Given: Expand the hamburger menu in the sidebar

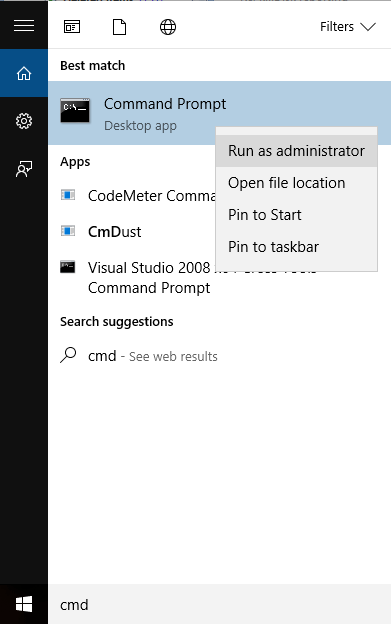Looking at the screenshot, I should 24,26.
